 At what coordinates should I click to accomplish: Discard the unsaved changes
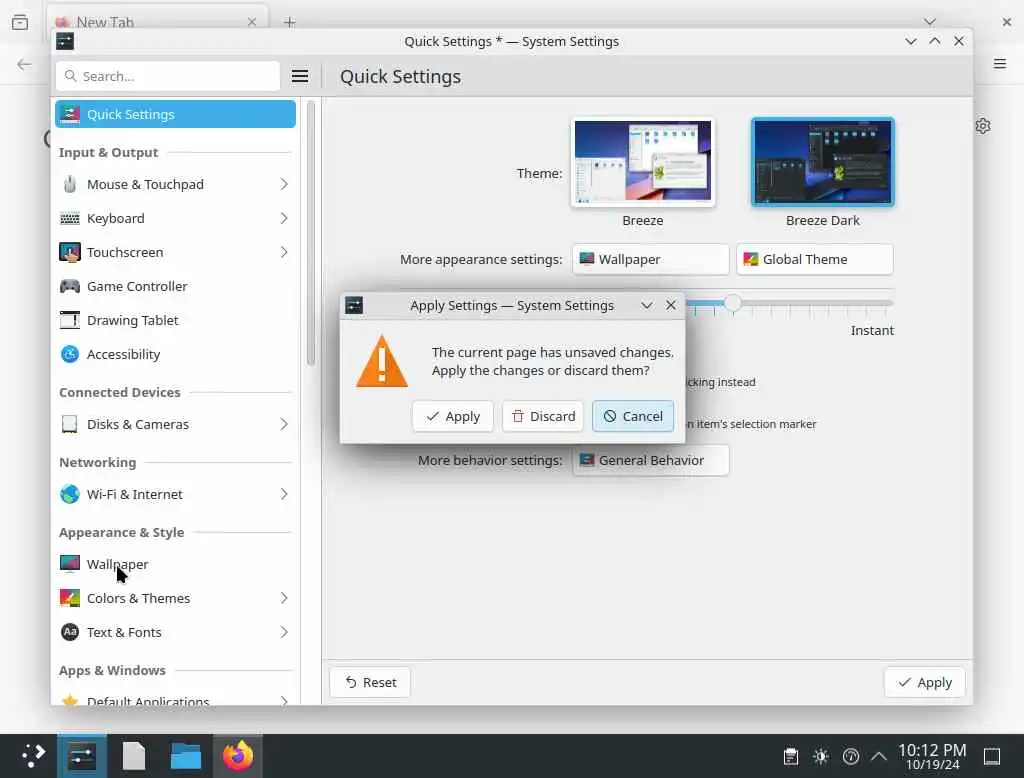tap(543, 416)
